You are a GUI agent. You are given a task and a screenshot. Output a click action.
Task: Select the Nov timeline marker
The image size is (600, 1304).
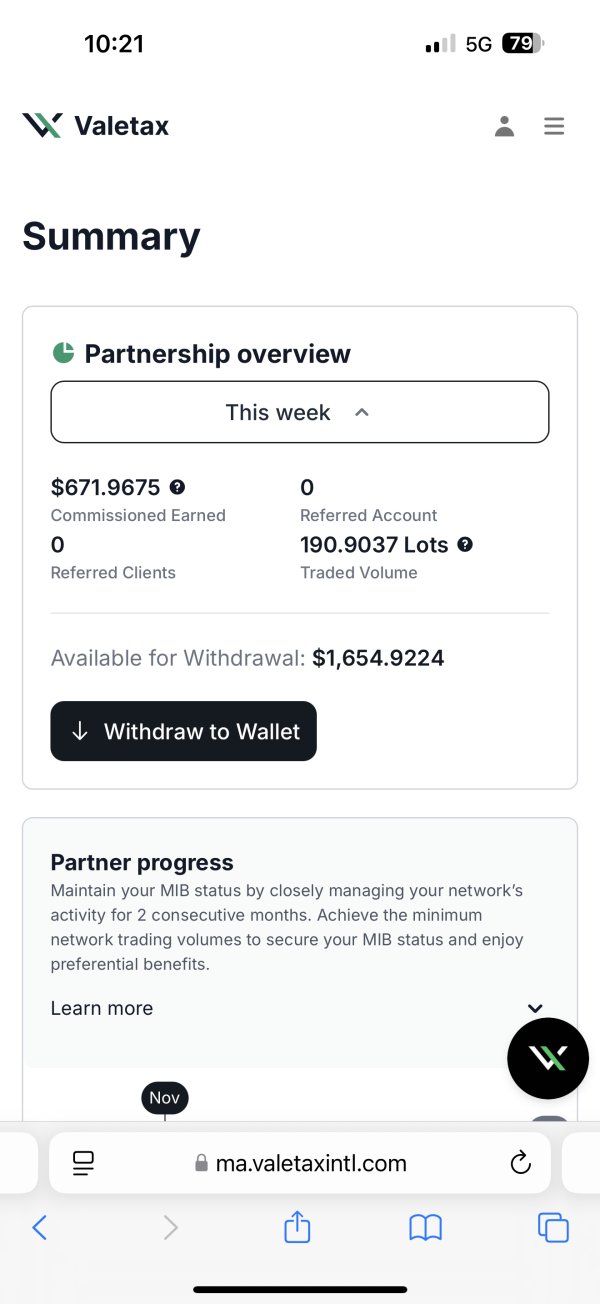pos(164,1098)
